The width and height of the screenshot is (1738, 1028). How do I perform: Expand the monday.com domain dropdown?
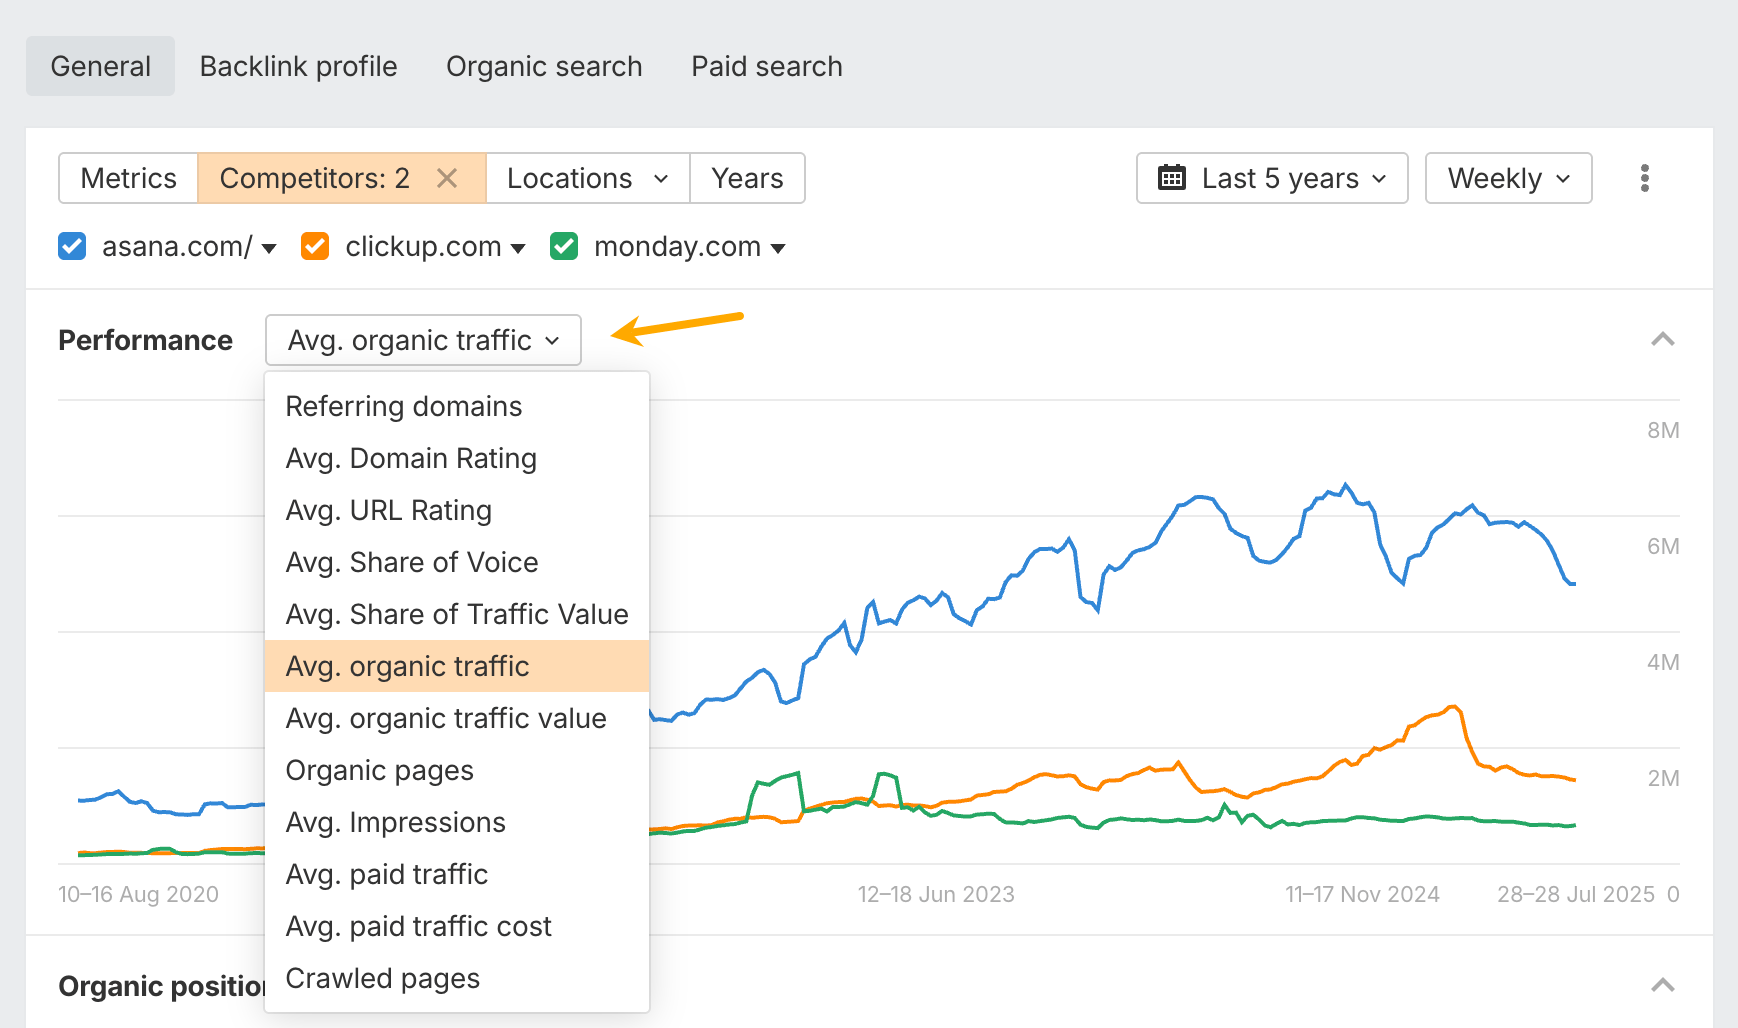(x=780, y=248)
